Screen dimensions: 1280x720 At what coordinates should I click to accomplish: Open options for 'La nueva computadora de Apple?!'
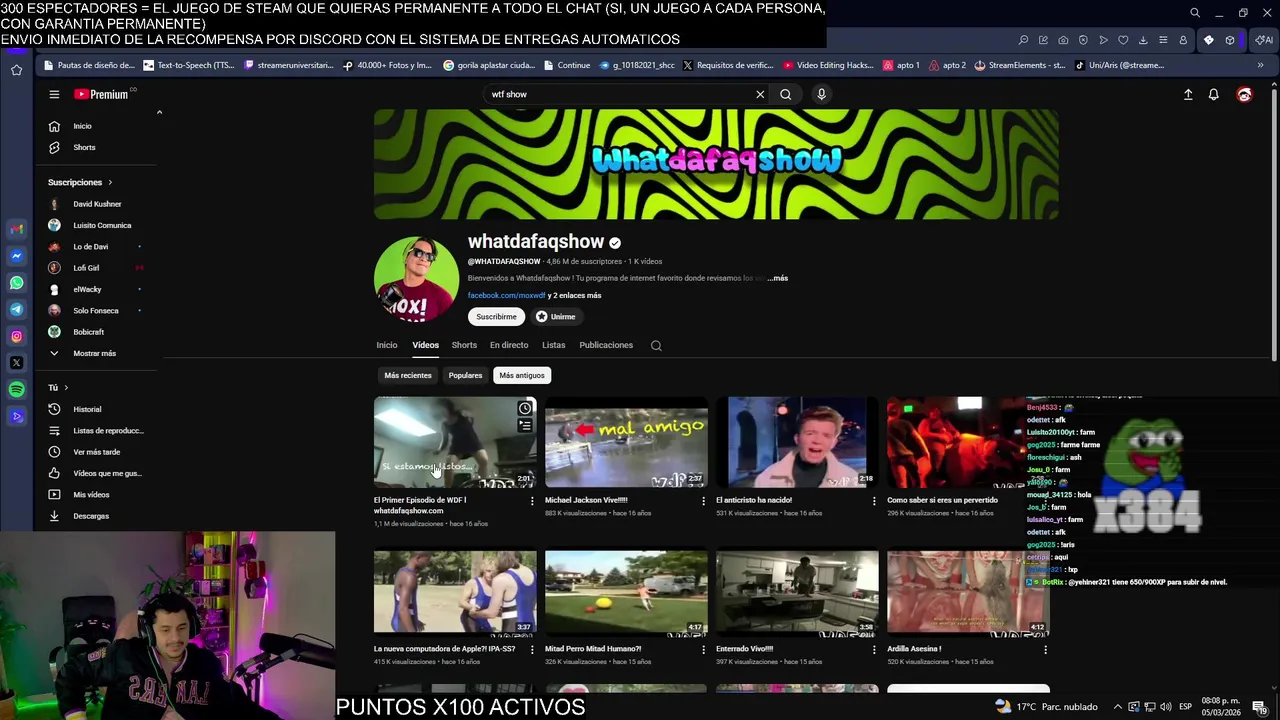pos(532,649)
